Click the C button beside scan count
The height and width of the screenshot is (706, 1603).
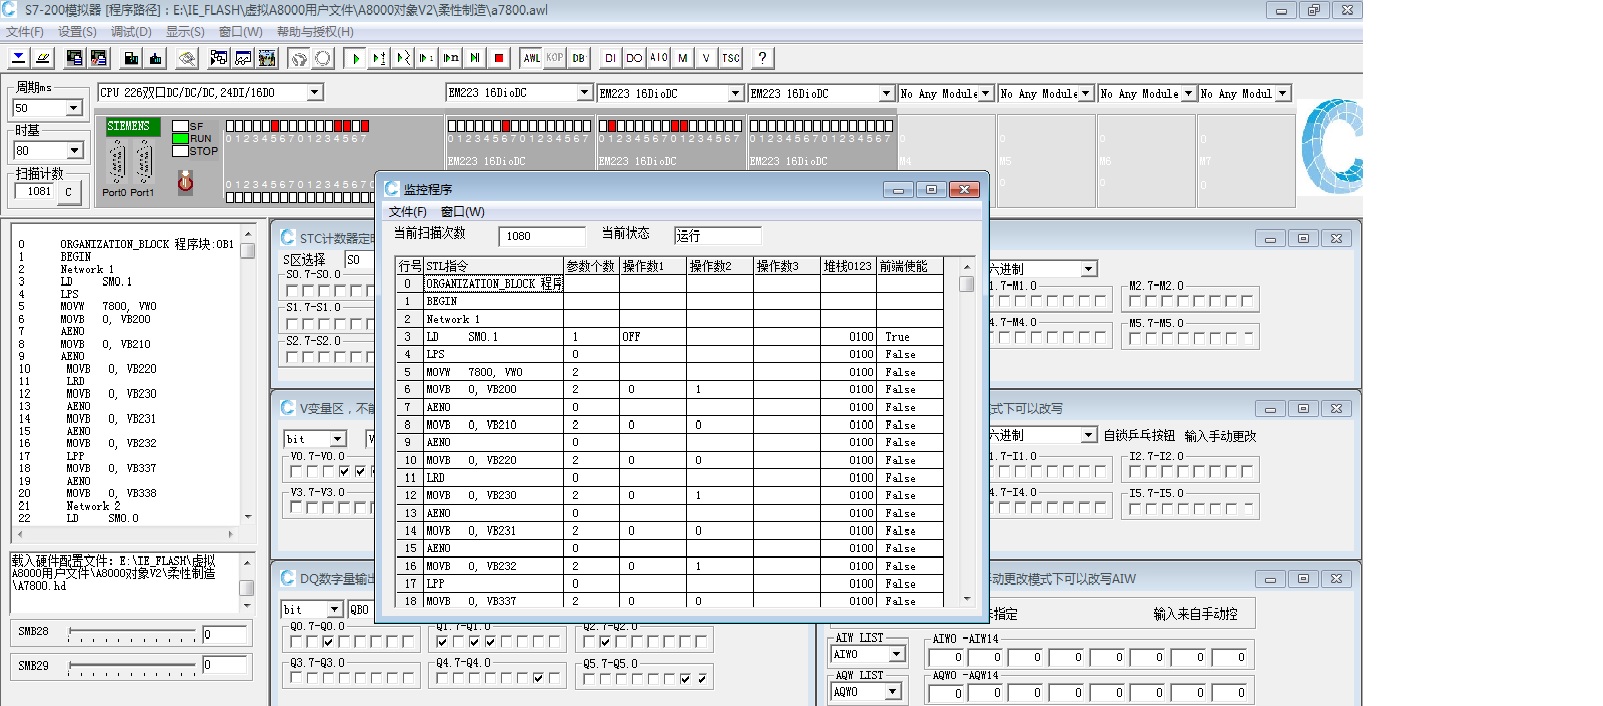point(68,192)
